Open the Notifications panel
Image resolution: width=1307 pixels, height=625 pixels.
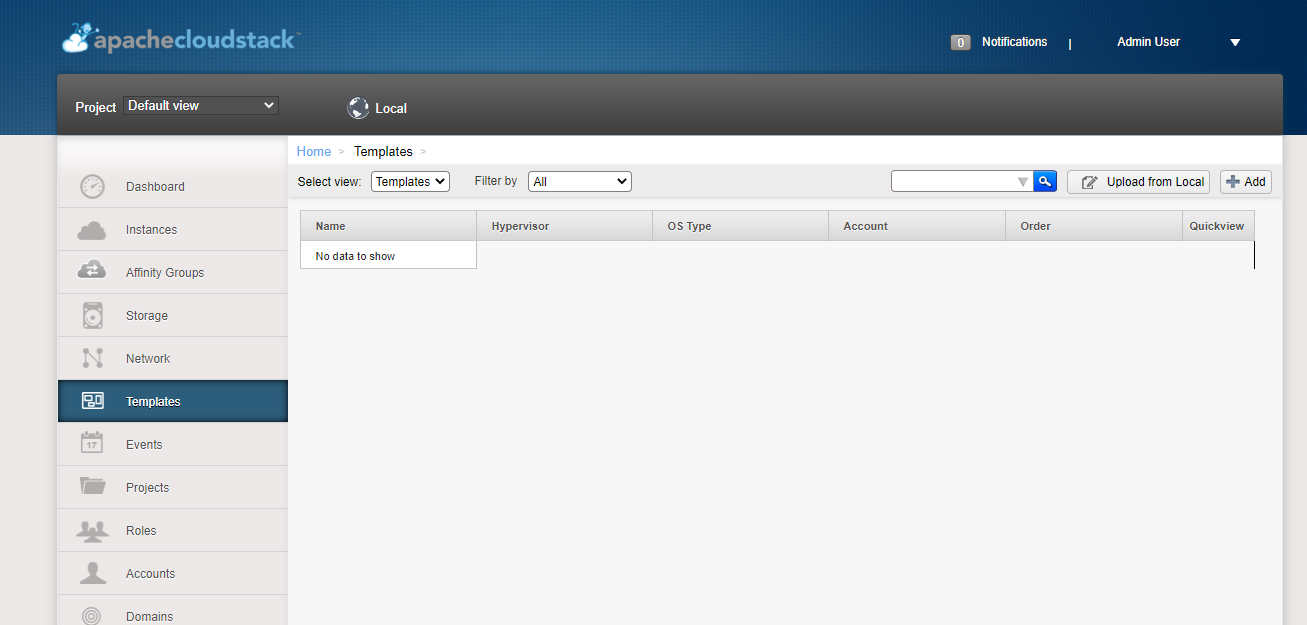tap(1015, 42)
